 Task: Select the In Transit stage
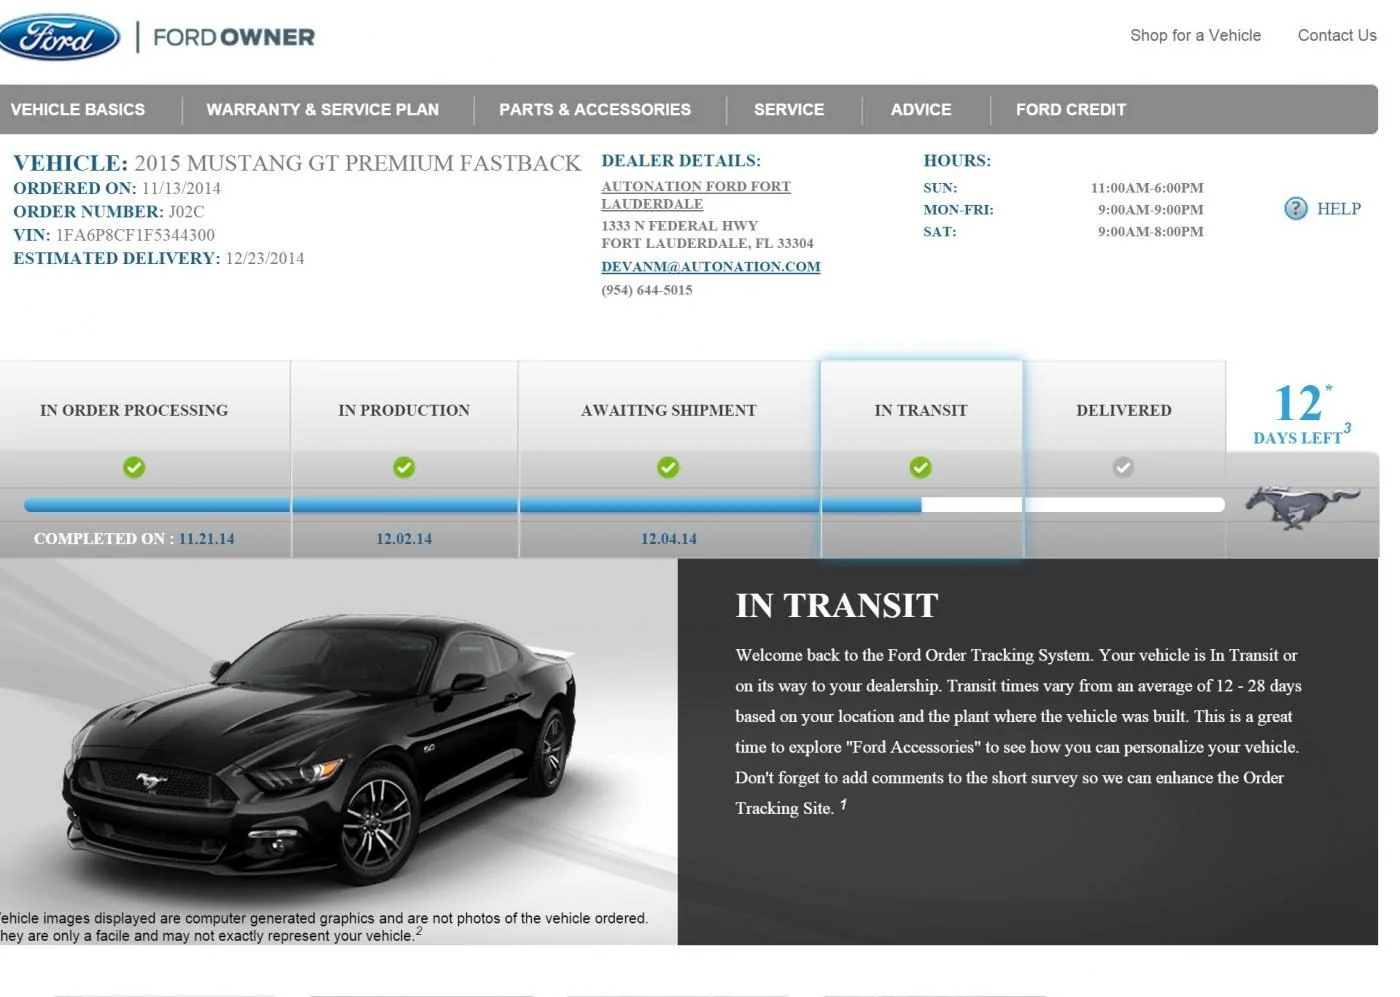click(x=921, y=410)
